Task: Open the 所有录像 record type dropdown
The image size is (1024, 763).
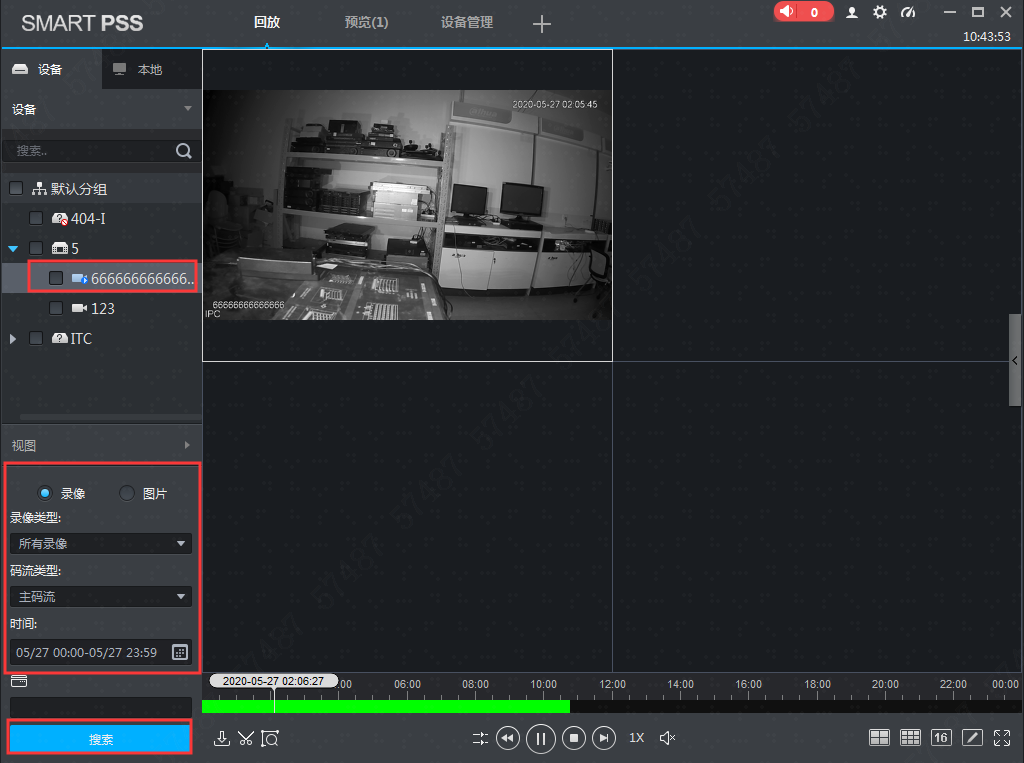Action: (101, 544)
